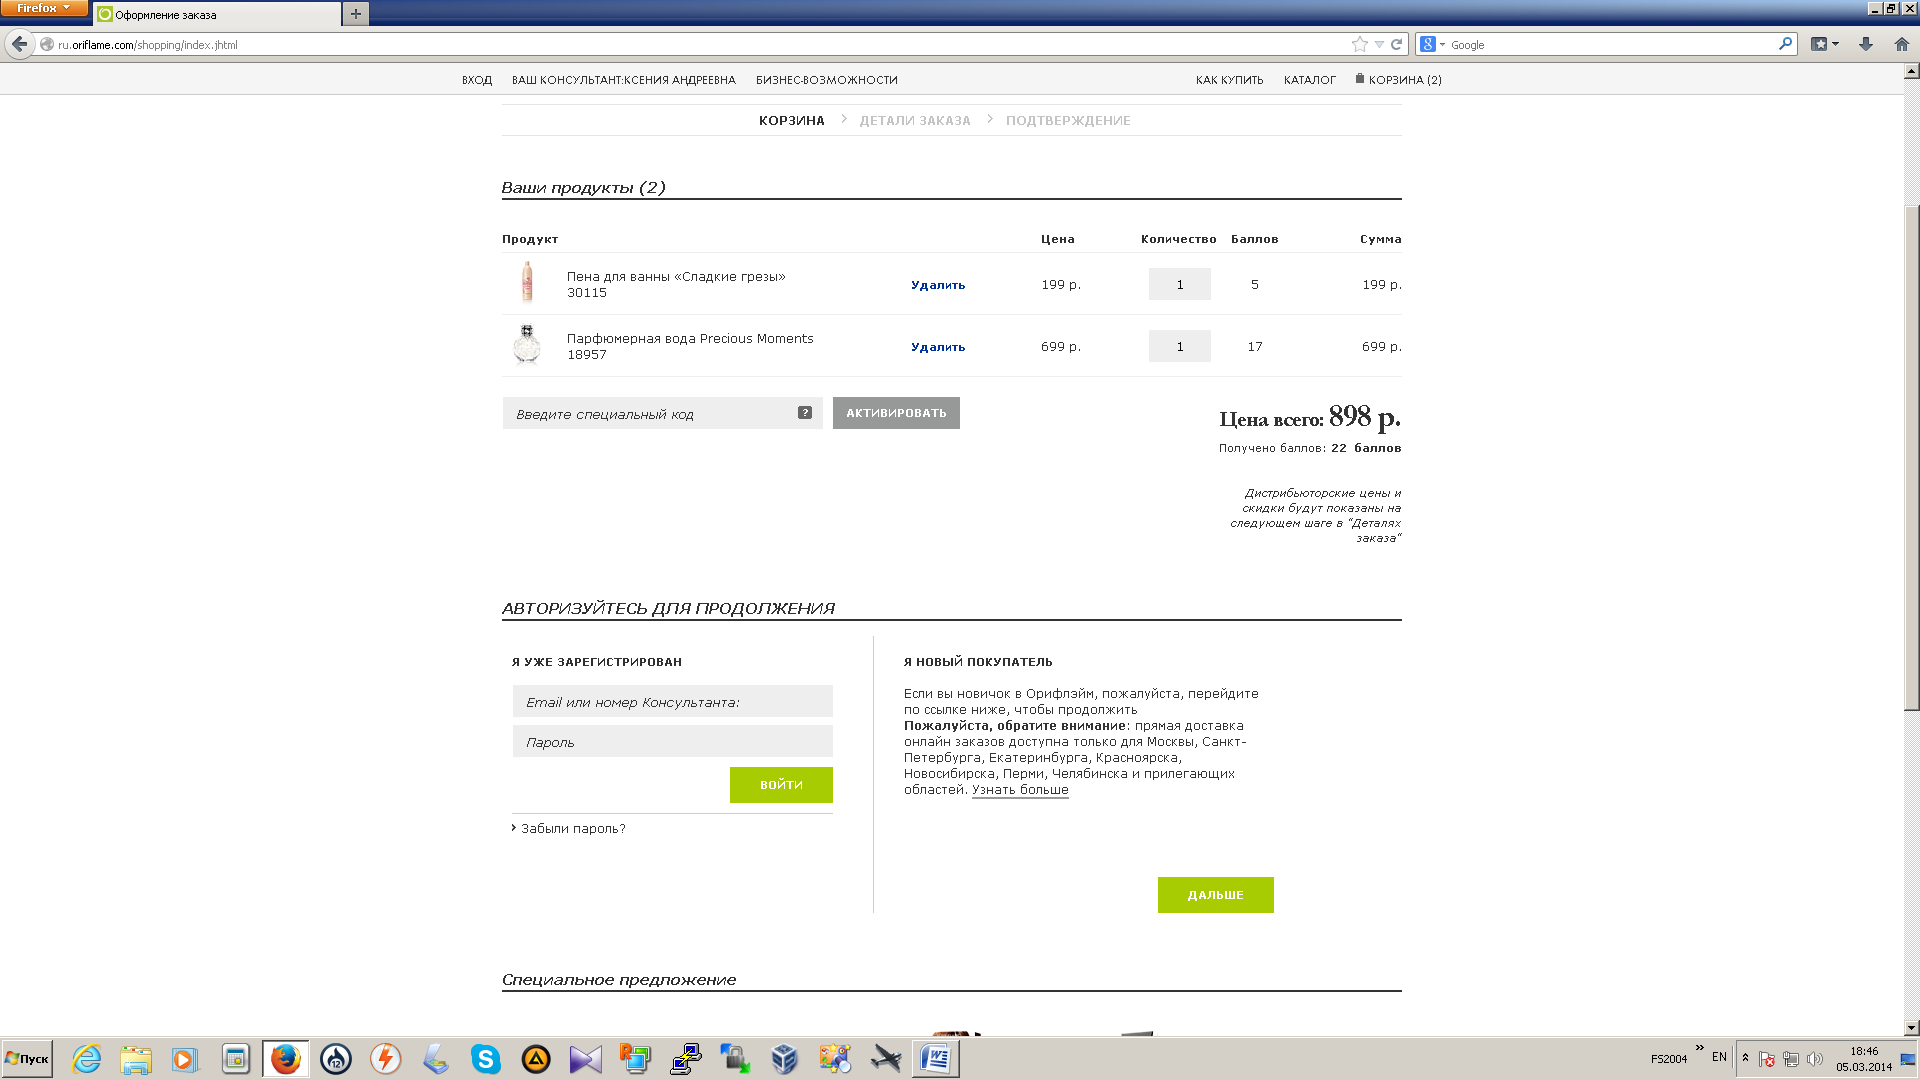Open the КАТАЛОГ menu item
The height and width of the screenshot is (1080, 1920).
coord(1309,80)
